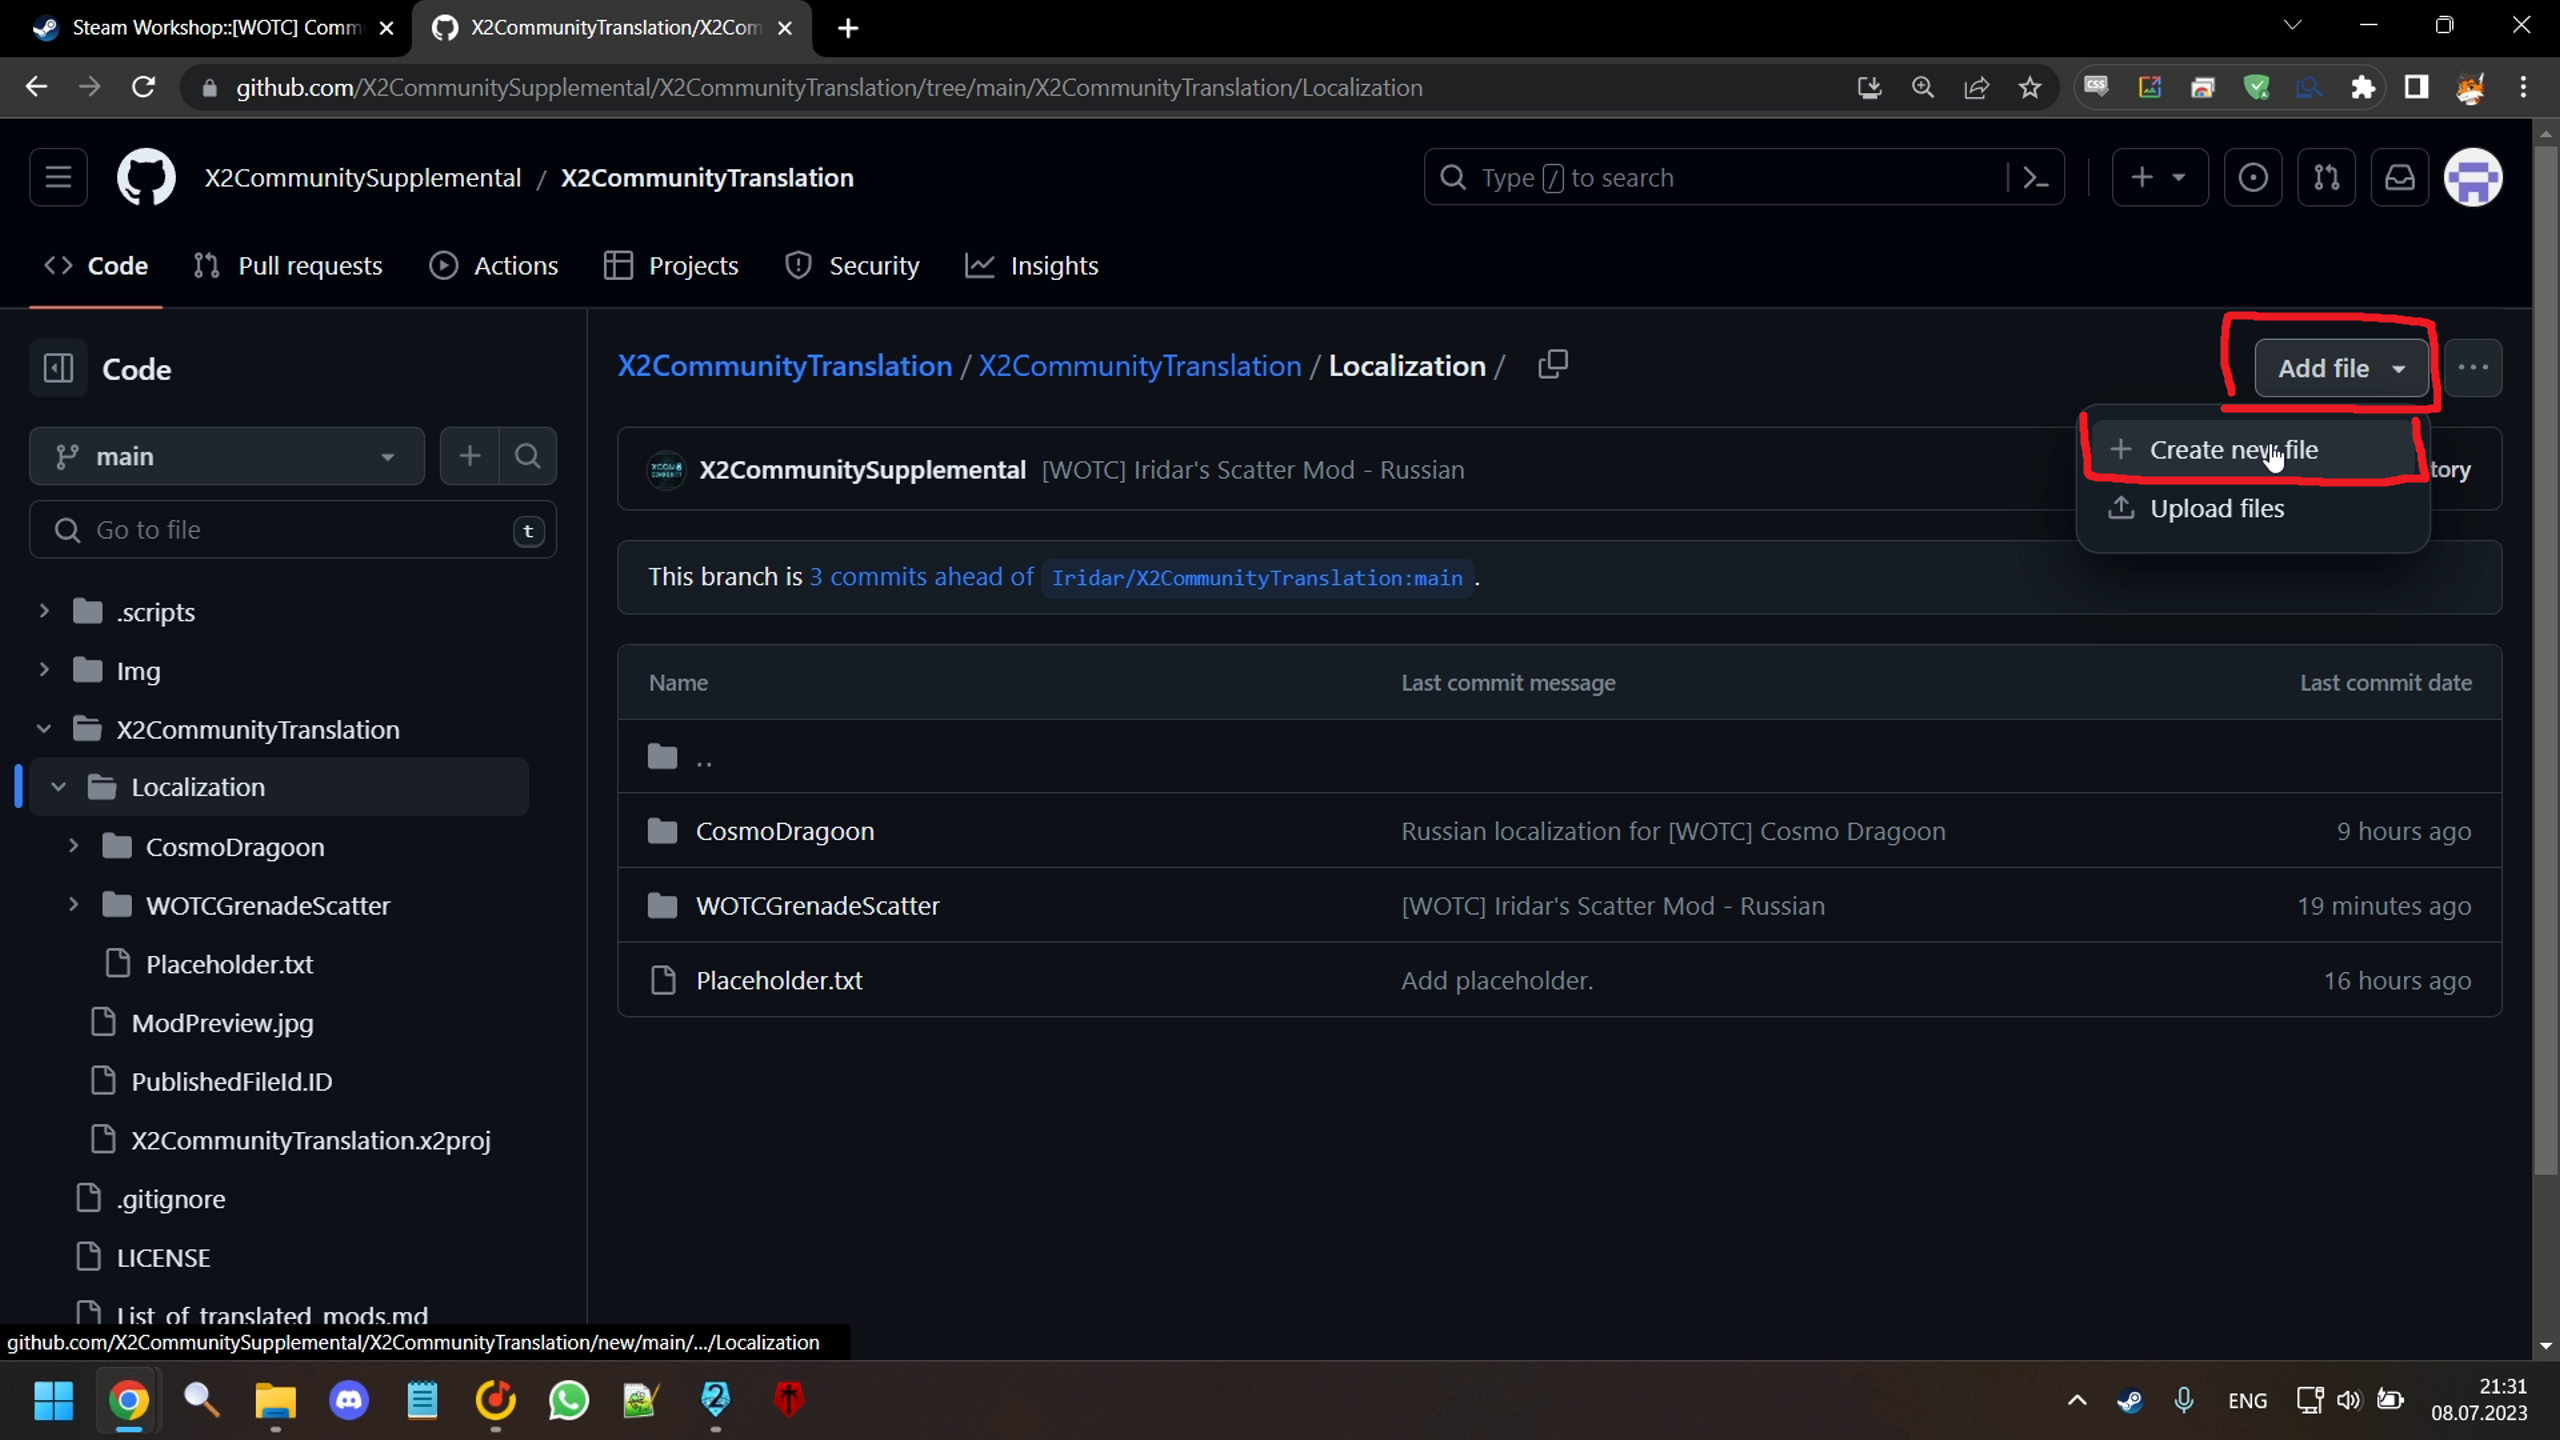2560x1440 pixels.
Task: Collapse the Code file tree panel
Action: click(x=58, y=369)
